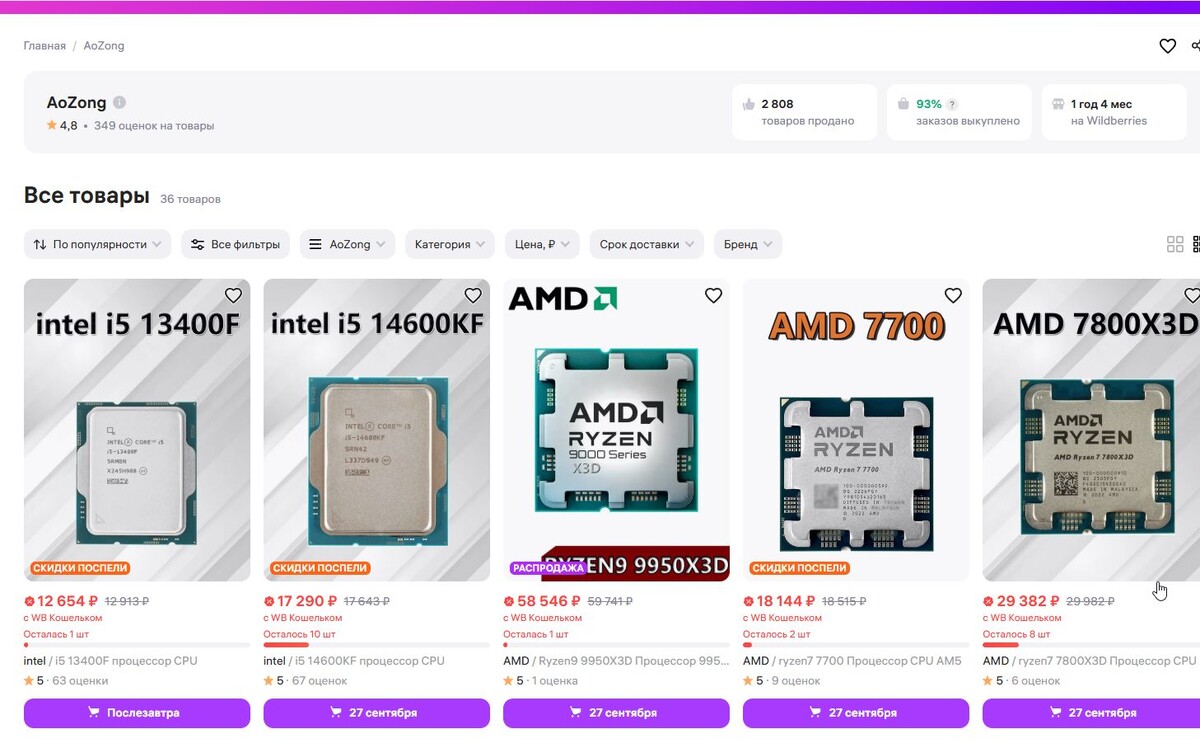
Task: Click the seller favorite heart icon
Action: (x=1167, y=46)
